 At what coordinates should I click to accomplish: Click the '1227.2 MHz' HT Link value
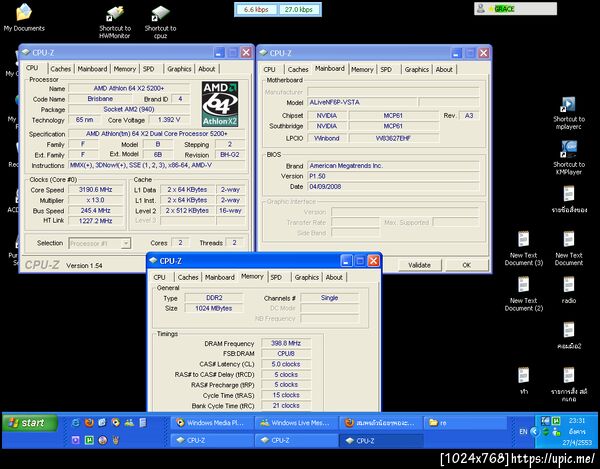(x=96, y=221)
